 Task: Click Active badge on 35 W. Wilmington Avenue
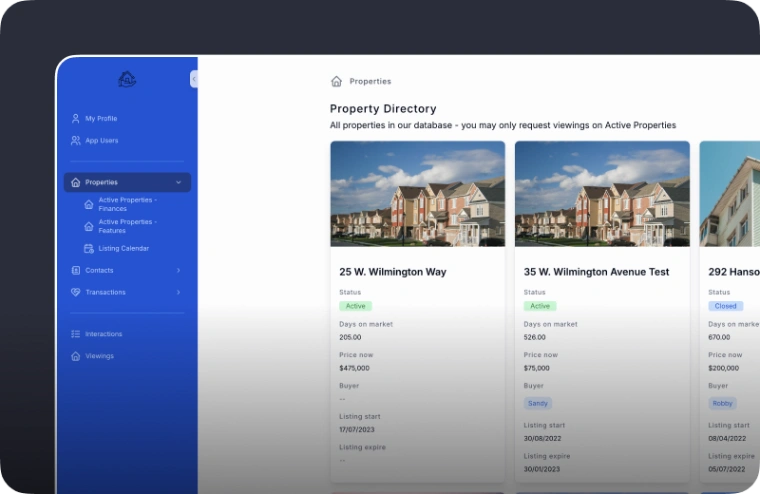coord(540,306)
